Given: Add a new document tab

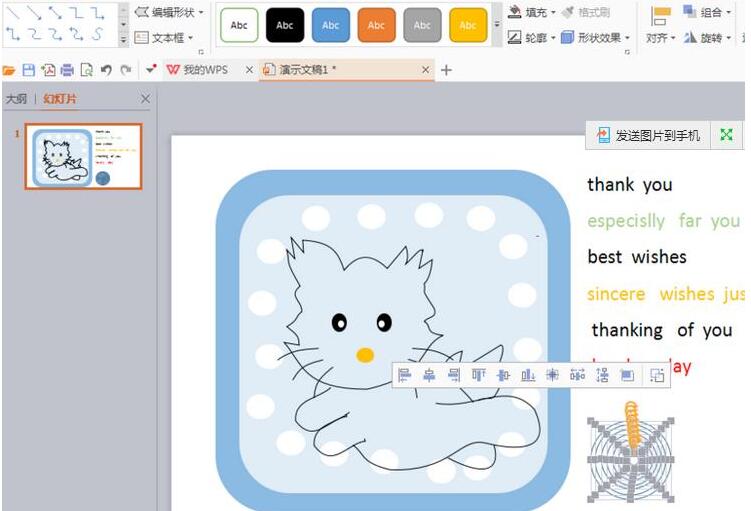Looking at the screenshot, I should click(x=446, y=70).
